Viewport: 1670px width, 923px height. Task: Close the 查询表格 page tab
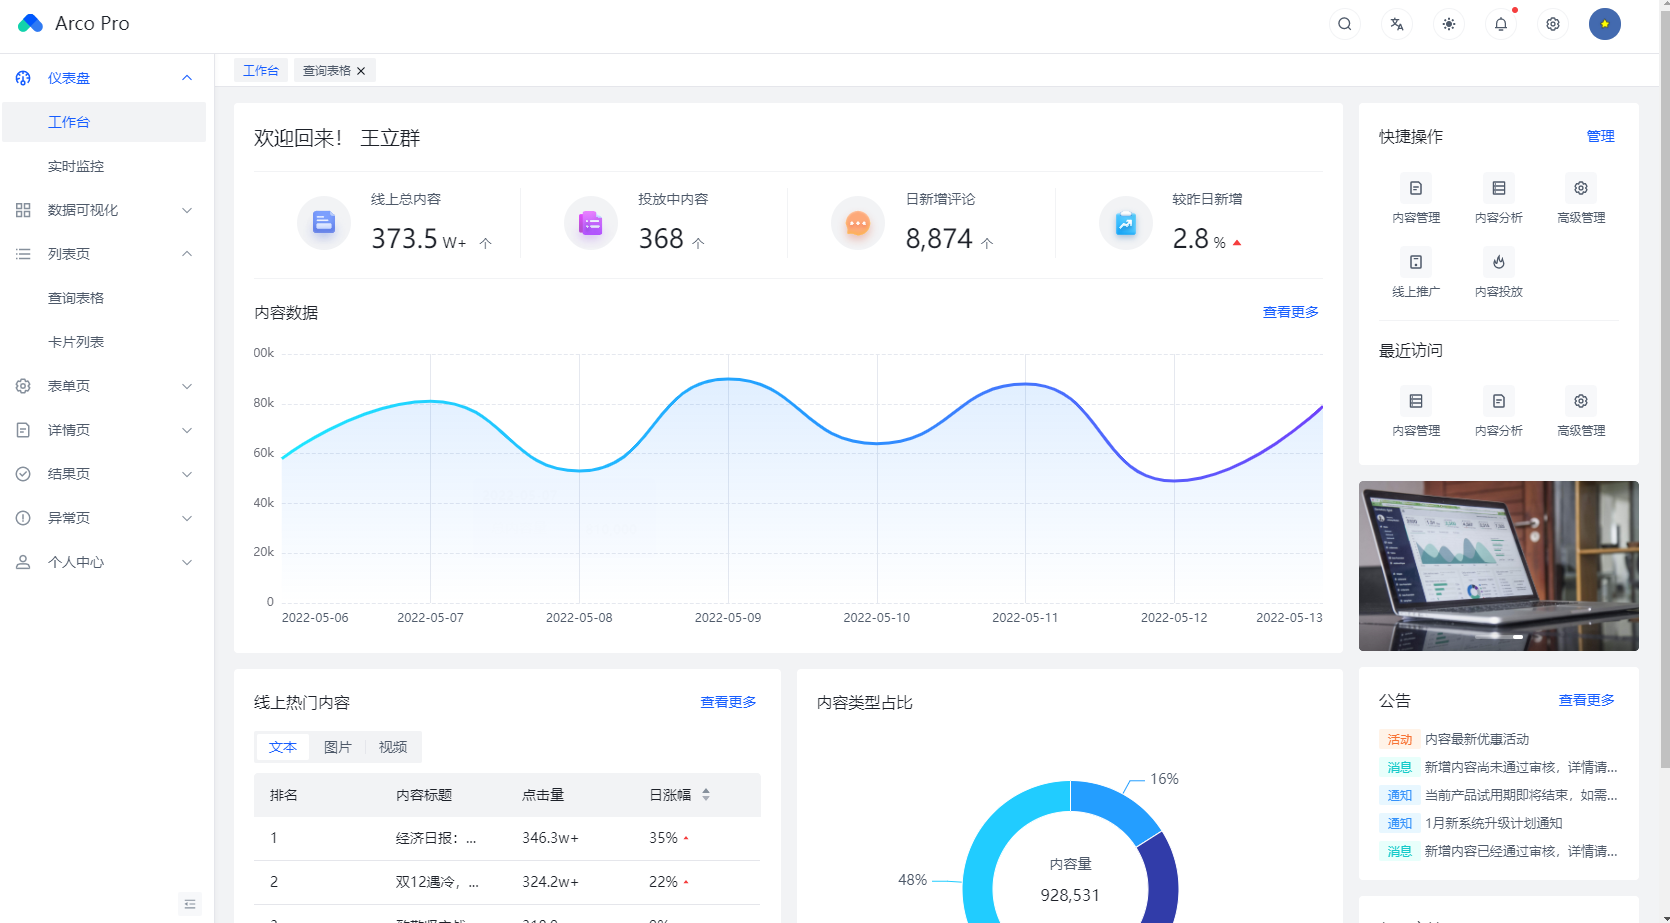pyautogui.click(x=361, y=71)
